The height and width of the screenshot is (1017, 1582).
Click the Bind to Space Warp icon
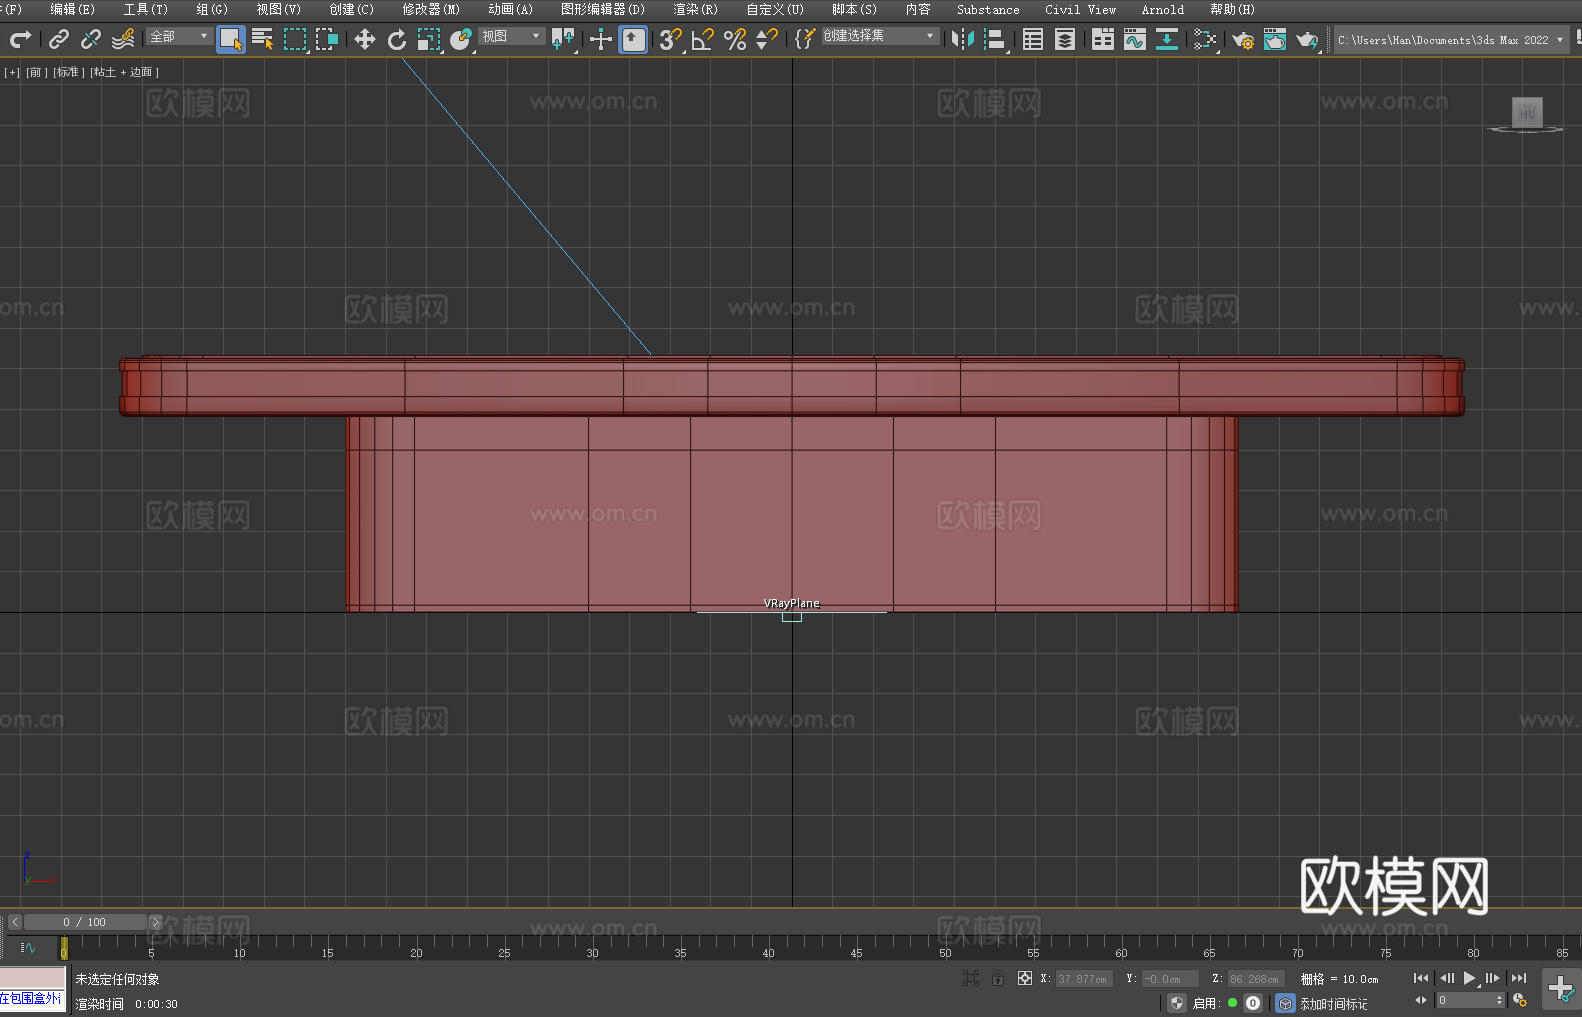pyautogui.click(x=123, y=39)
